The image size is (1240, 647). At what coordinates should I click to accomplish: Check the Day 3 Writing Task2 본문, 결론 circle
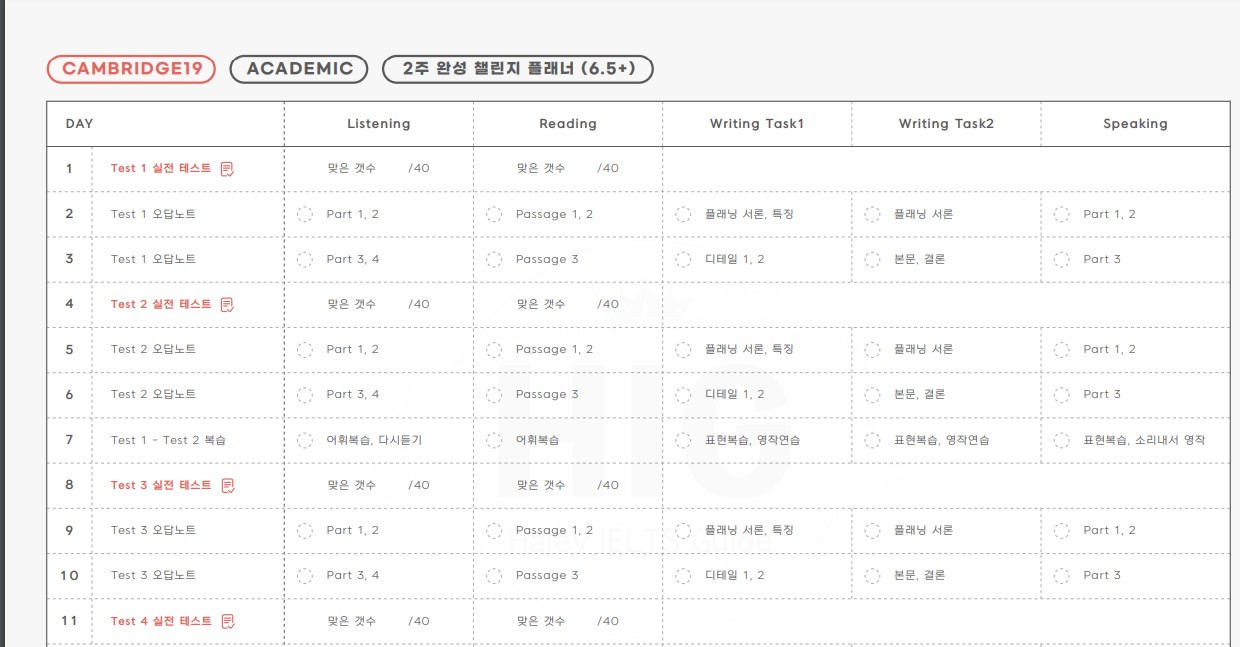[872, 259]
